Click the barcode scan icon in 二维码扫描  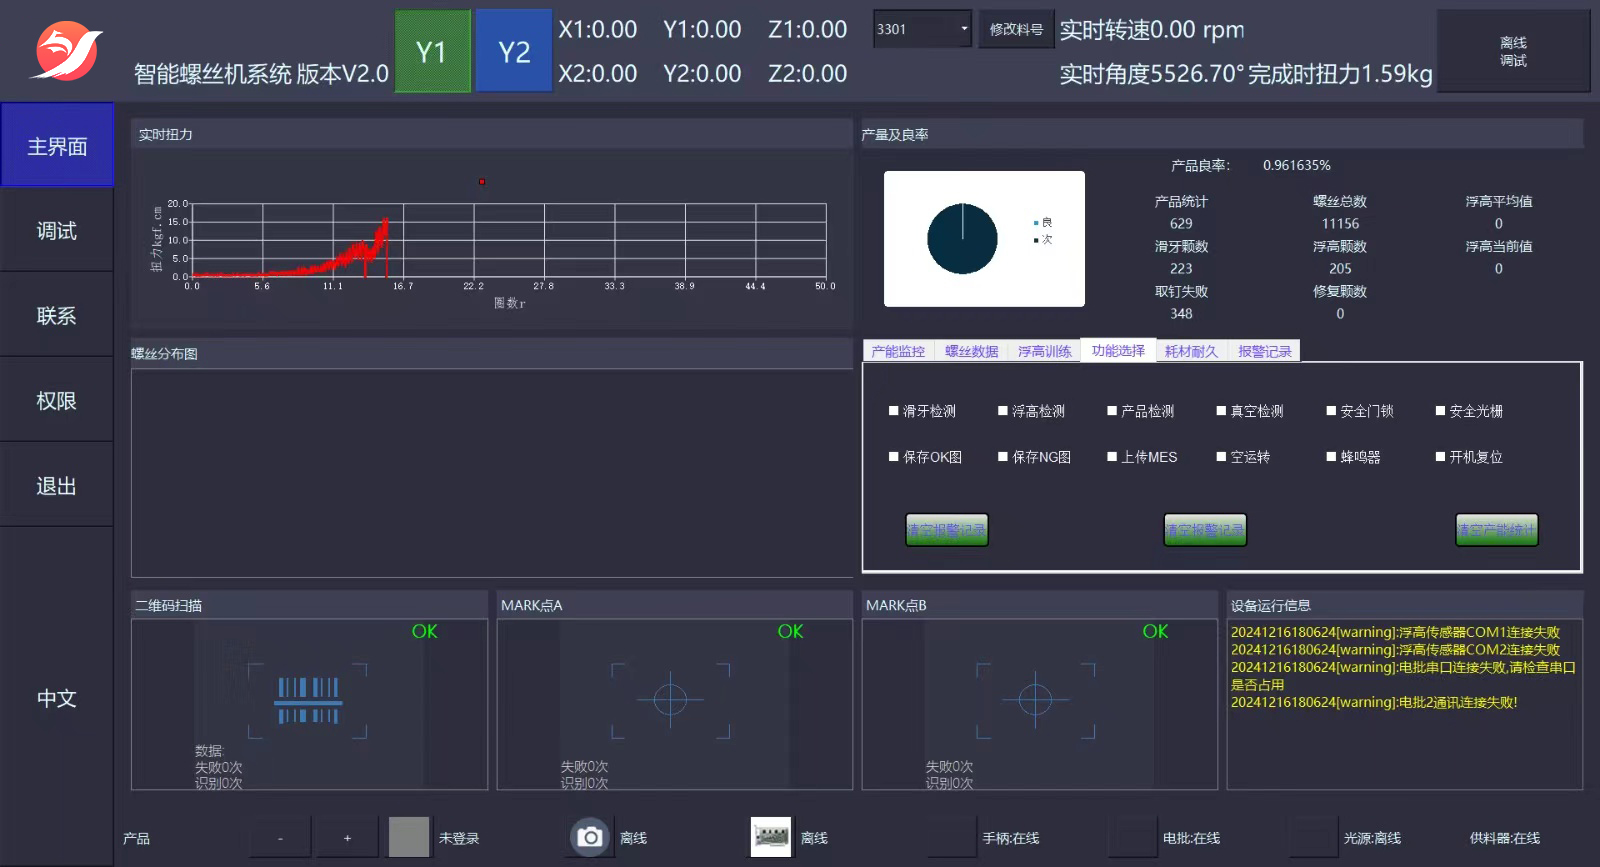pos(308,700)
